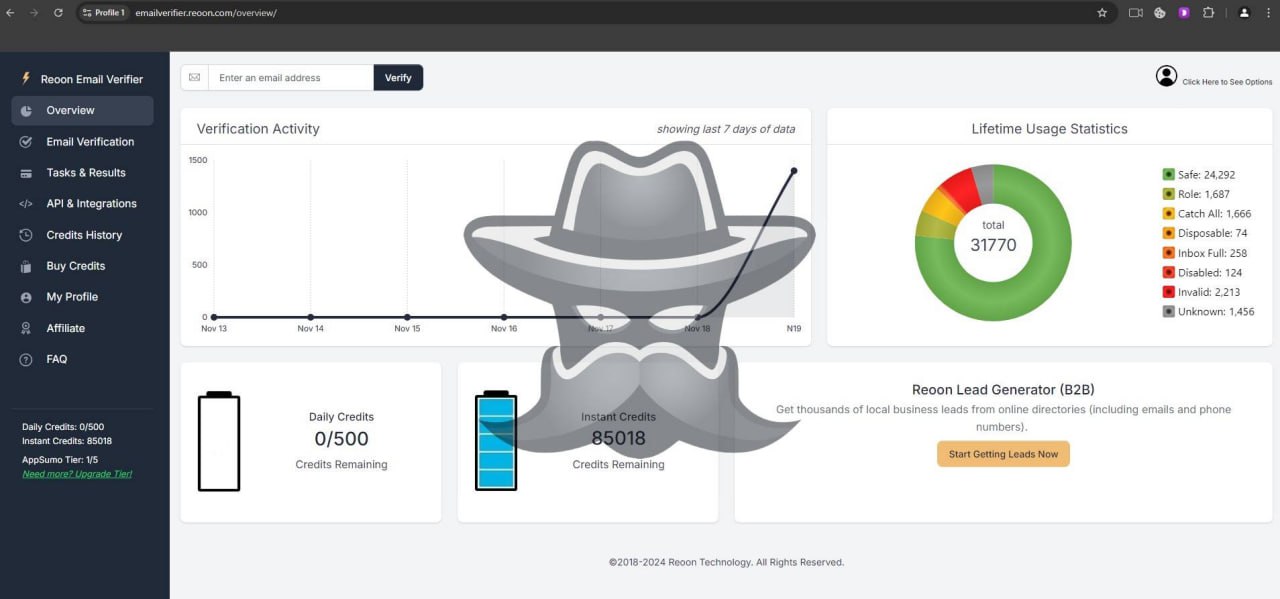Toggle the Unknown legend entry

coord(1208,312)
